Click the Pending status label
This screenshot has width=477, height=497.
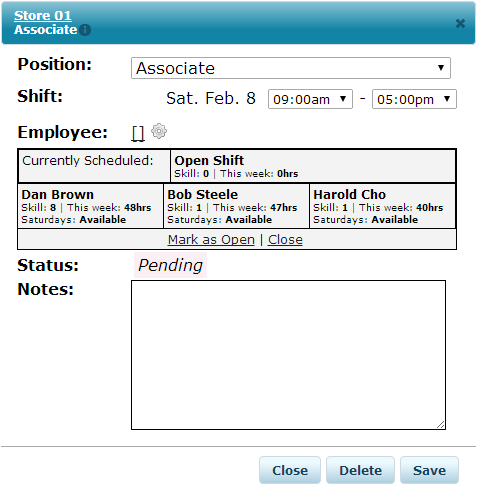(x=170, y=265)
